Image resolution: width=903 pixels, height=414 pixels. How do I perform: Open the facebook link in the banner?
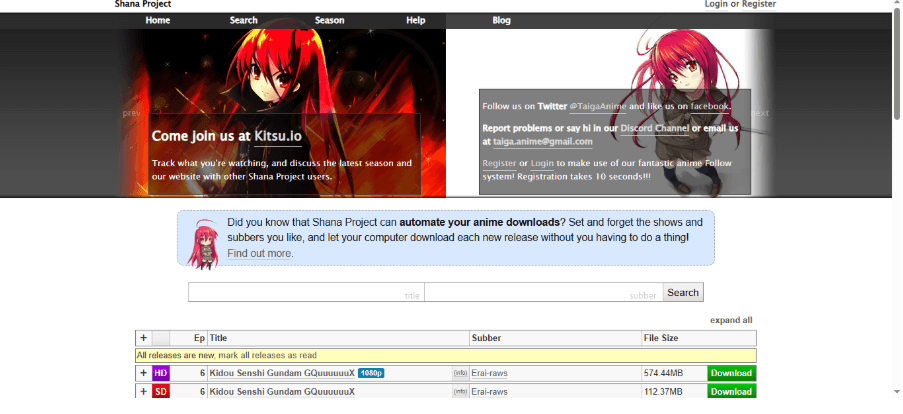coord(710,107)
